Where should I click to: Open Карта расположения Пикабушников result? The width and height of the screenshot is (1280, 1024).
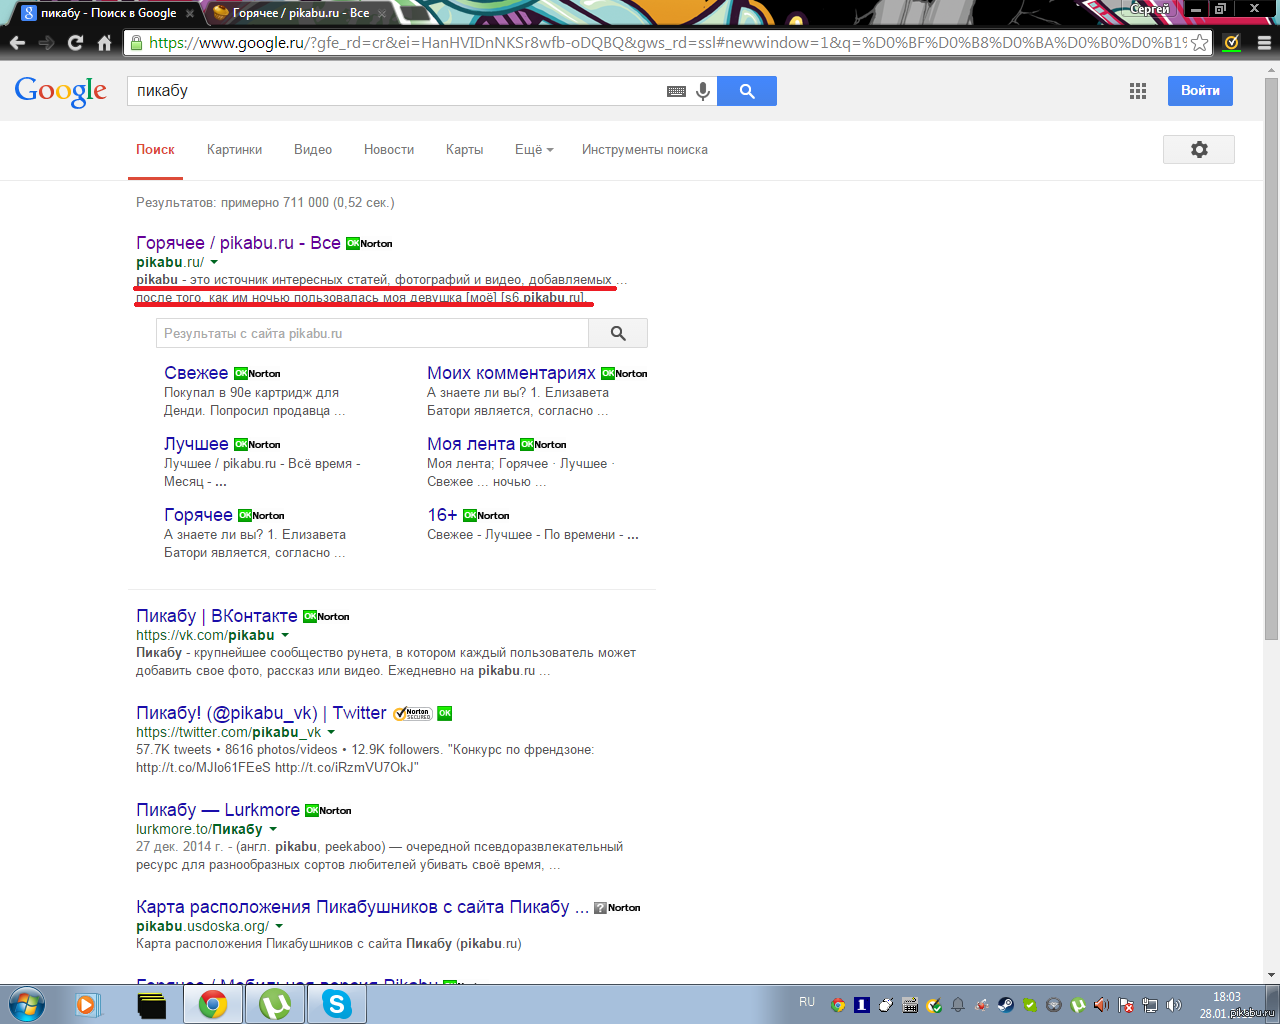362,907
